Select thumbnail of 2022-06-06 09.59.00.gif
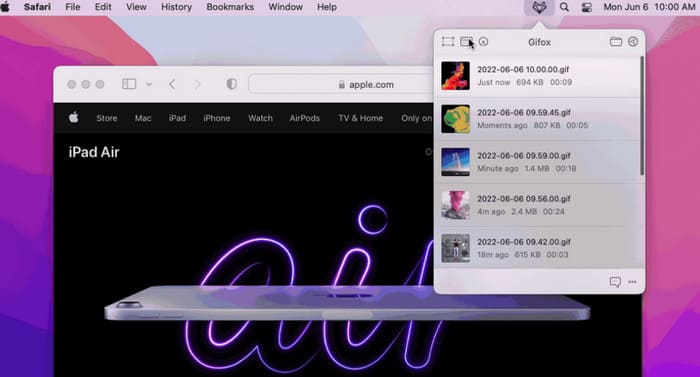The image size is (700, 377). click(x=455, y=162)
